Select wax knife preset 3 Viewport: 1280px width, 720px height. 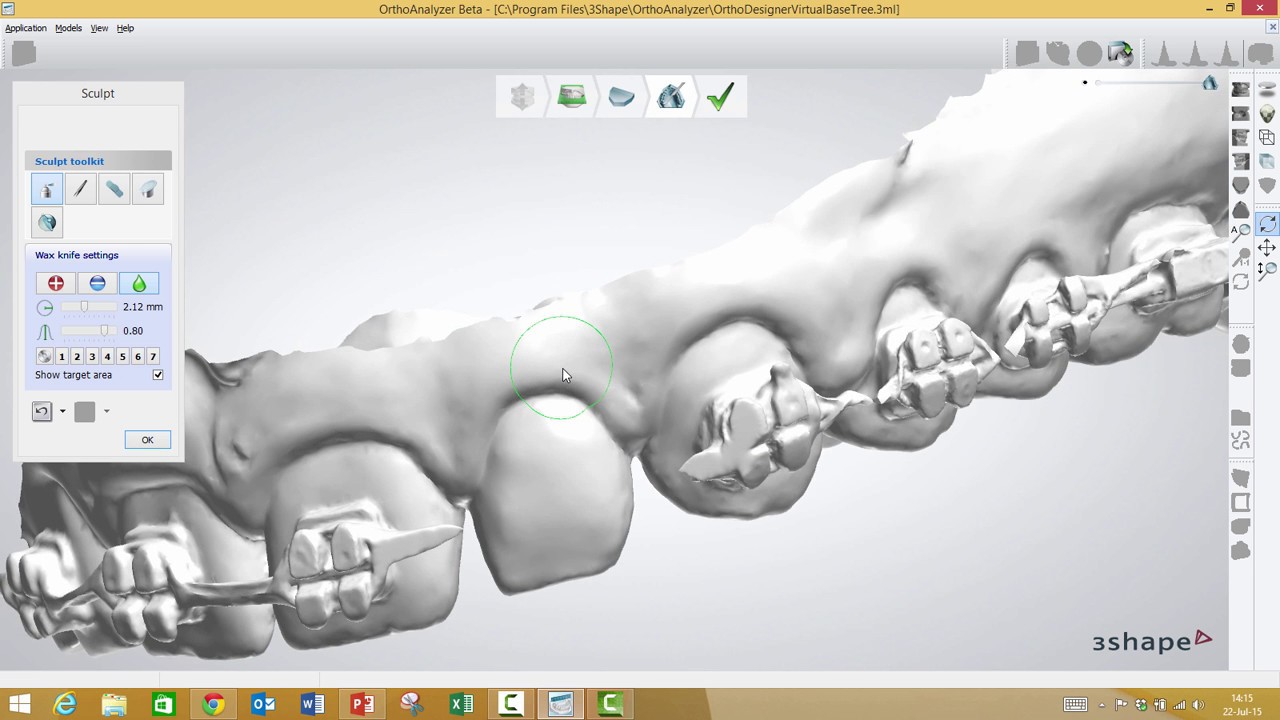[92, 357]
